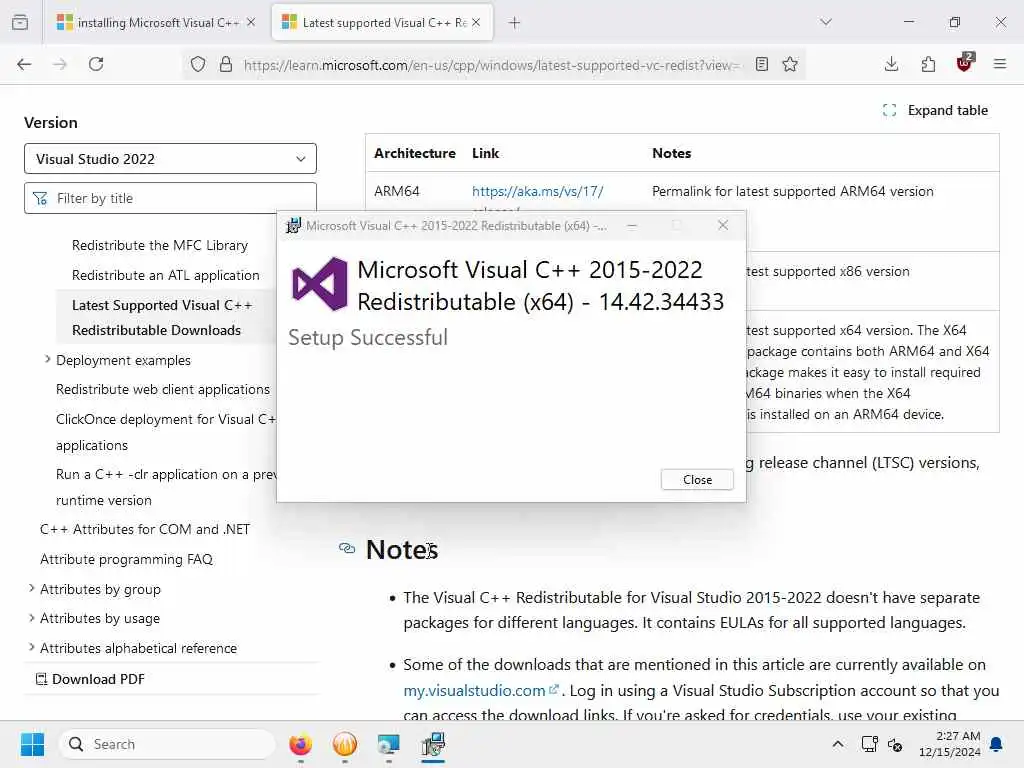The image size is (1024, 768).
Task: Reload the current page
Action: tap(96, 64)
